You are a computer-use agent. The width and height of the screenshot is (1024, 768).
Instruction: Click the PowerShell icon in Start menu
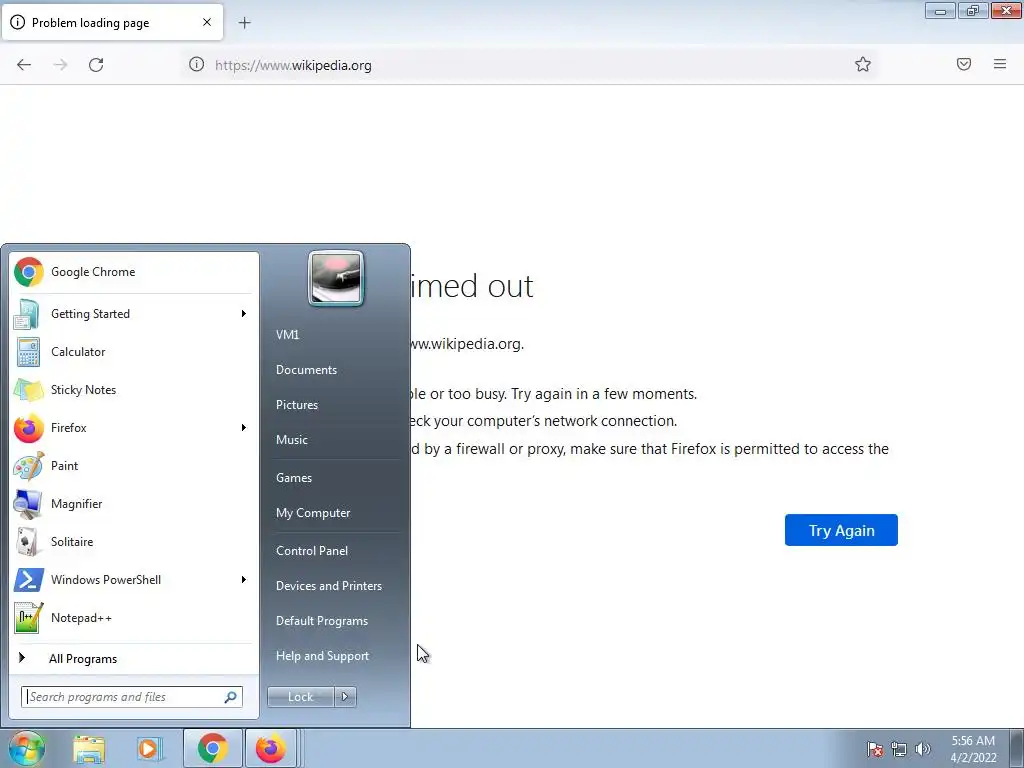[29, 579]
